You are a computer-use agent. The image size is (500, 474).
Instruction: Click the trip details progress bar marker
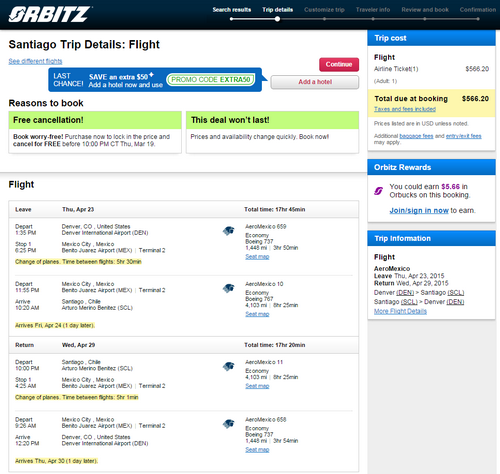coord(277,19)
